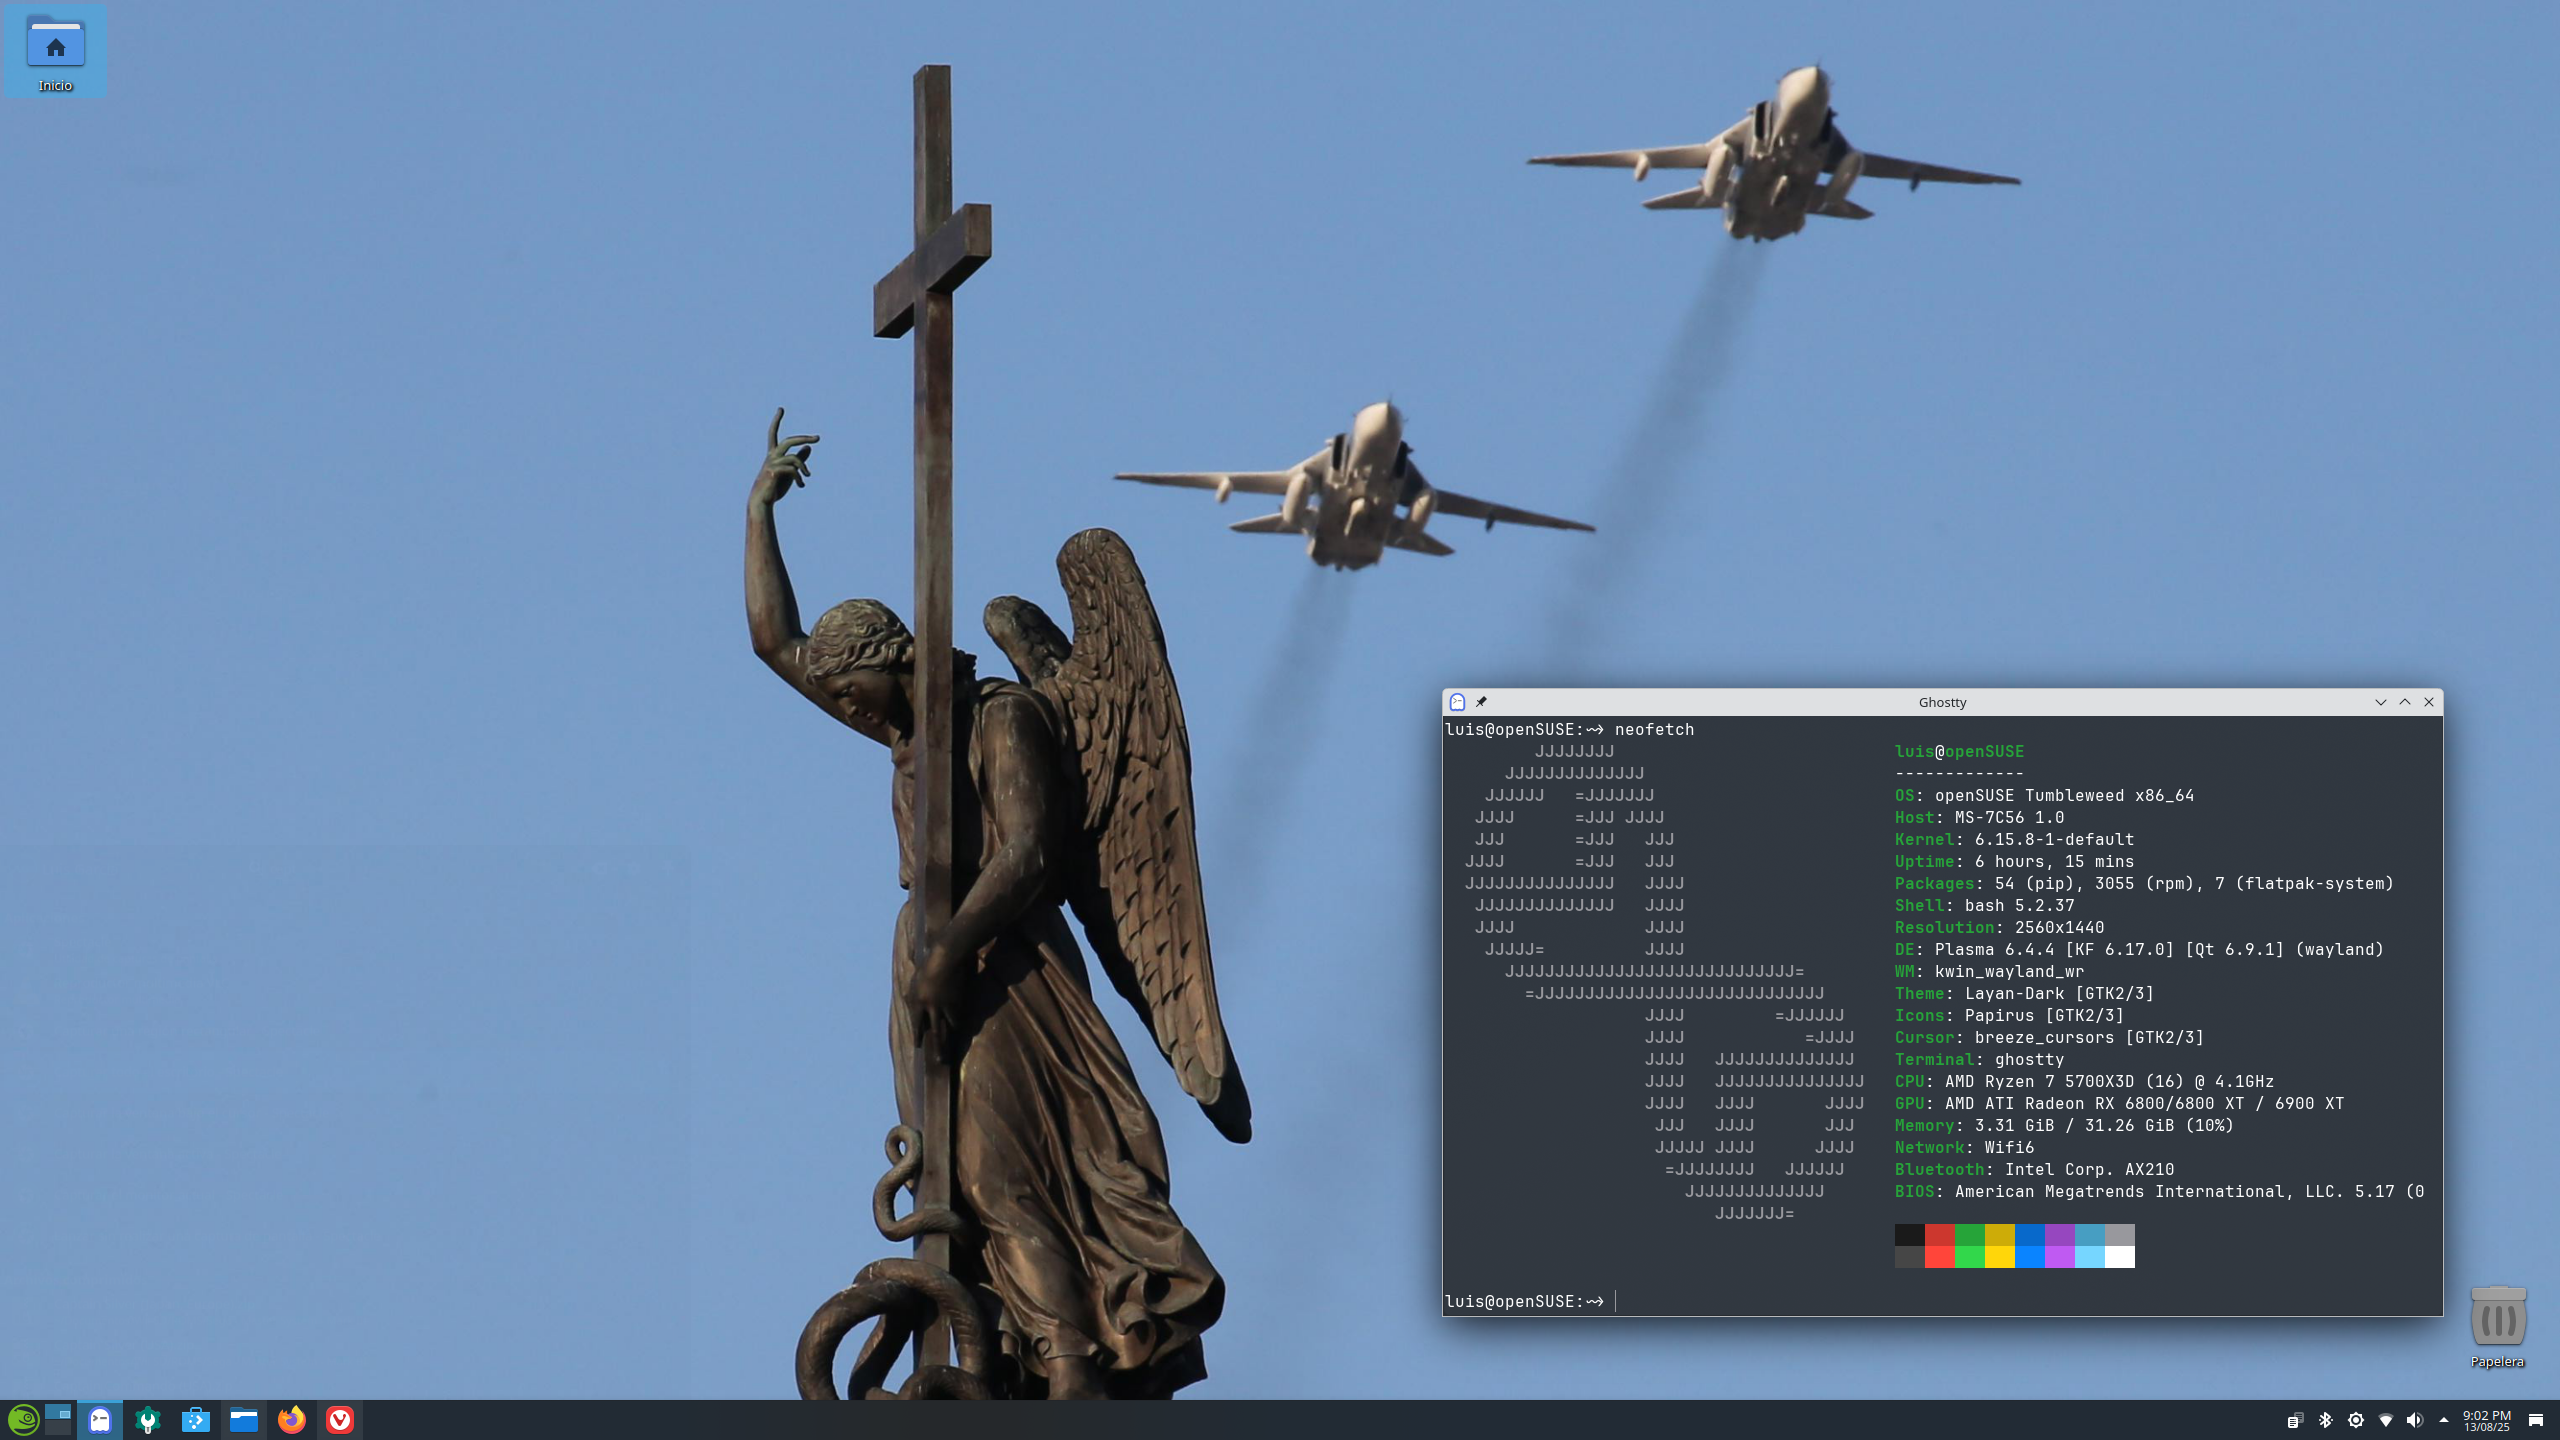The width and height of the screenshot is (2560, 1440).
Task: Launch YaST system settings from taskbar
Action: click(x=148, y=1420)
